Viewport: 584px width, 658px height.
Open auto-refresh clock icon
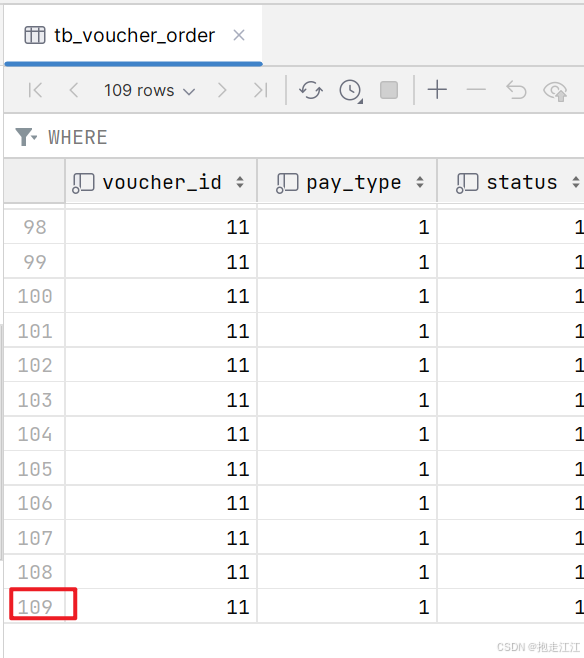350,90
